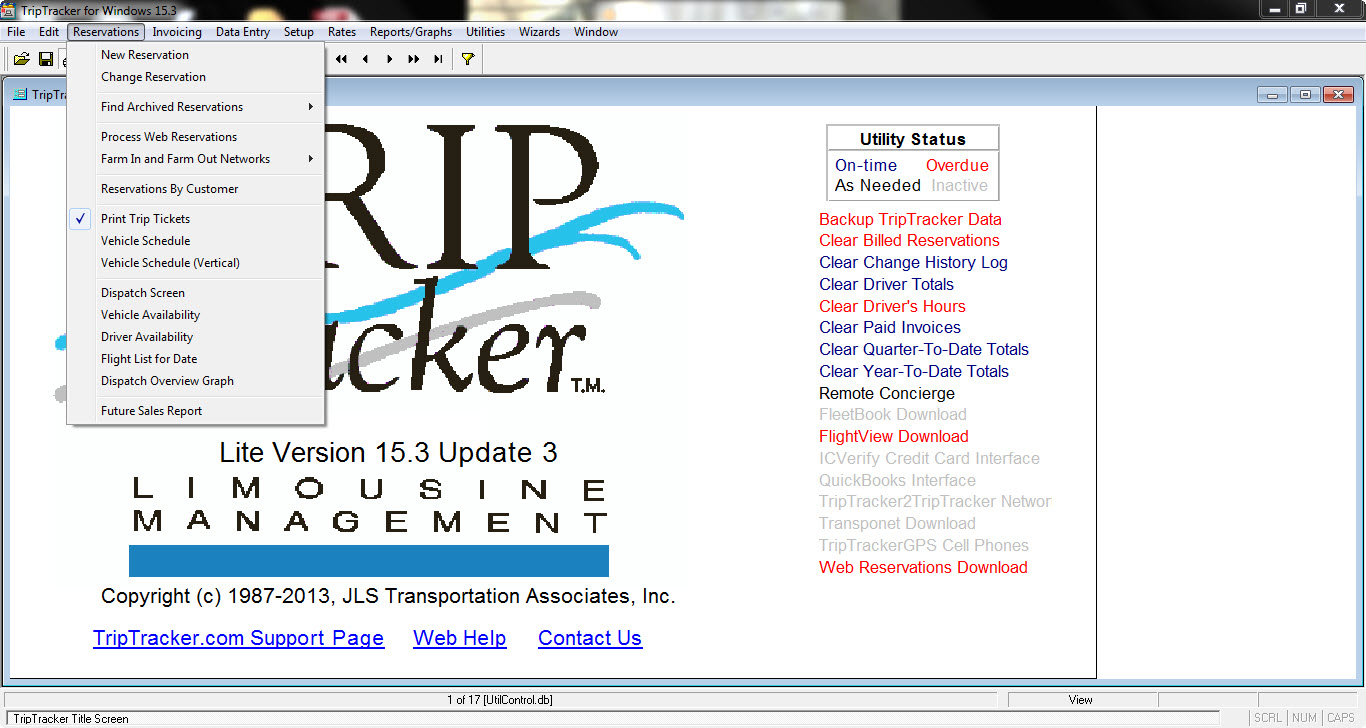Open the Data Entry menu

pyautogui.click(x=243, y=32)
